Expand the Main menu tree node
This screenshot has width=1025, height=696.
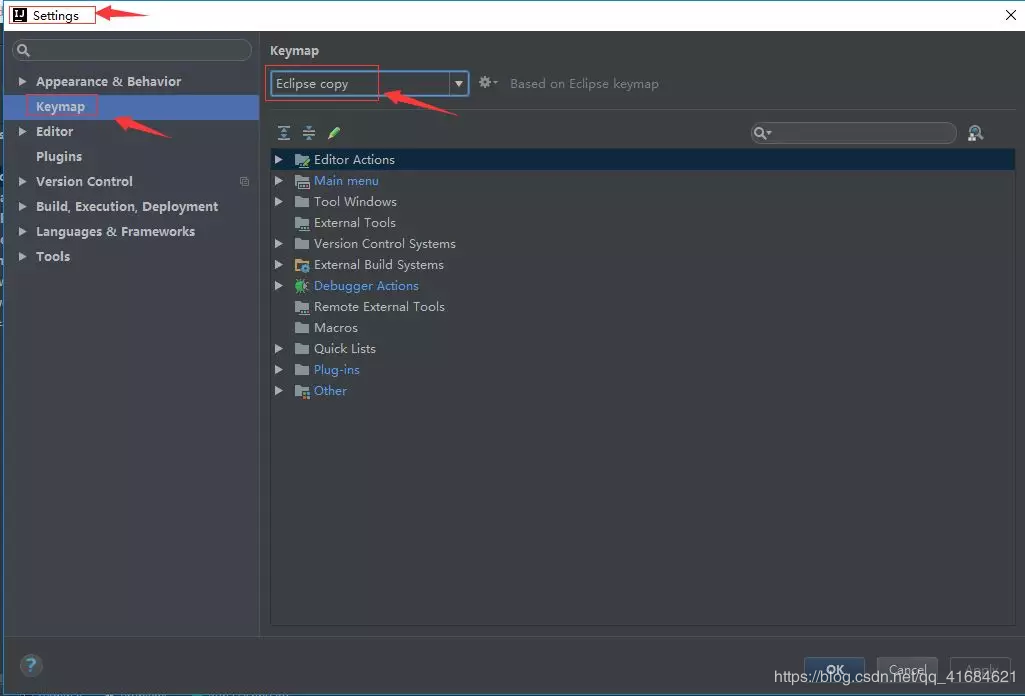(x=278, y=180)
